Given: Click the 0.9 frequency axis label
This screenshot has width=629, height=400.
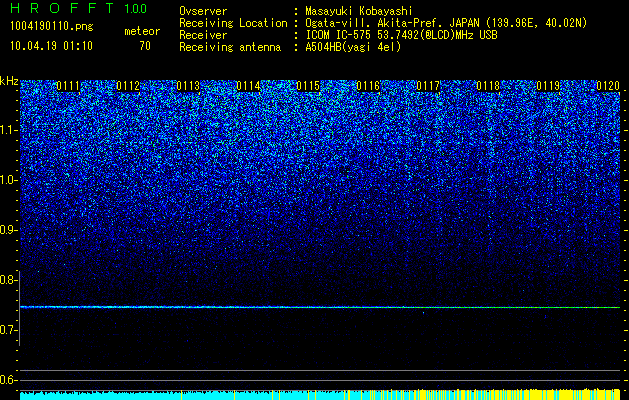Looking at the screenshot, I should tap(8, 230).
